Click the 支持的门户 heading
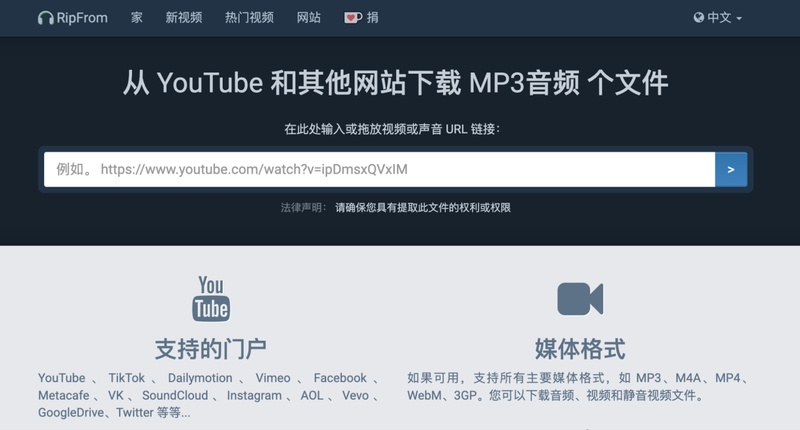 211,349
